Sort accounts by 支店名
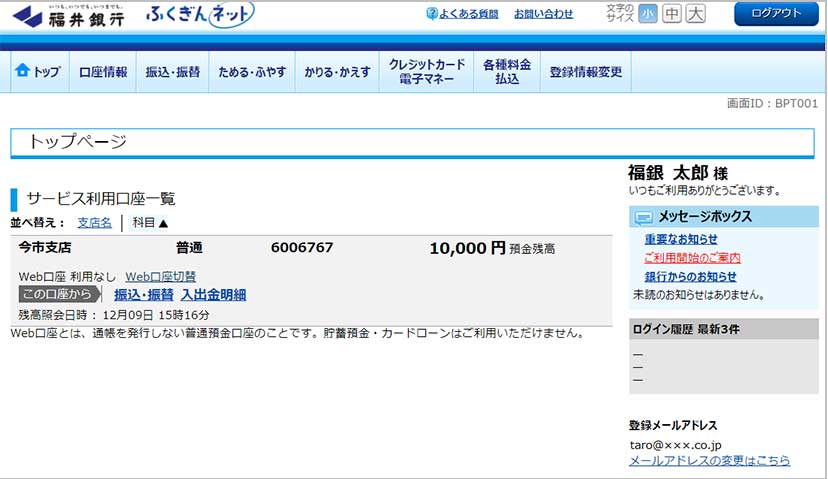This screenshot has height=479, width=828. click(x=95, y=223)
